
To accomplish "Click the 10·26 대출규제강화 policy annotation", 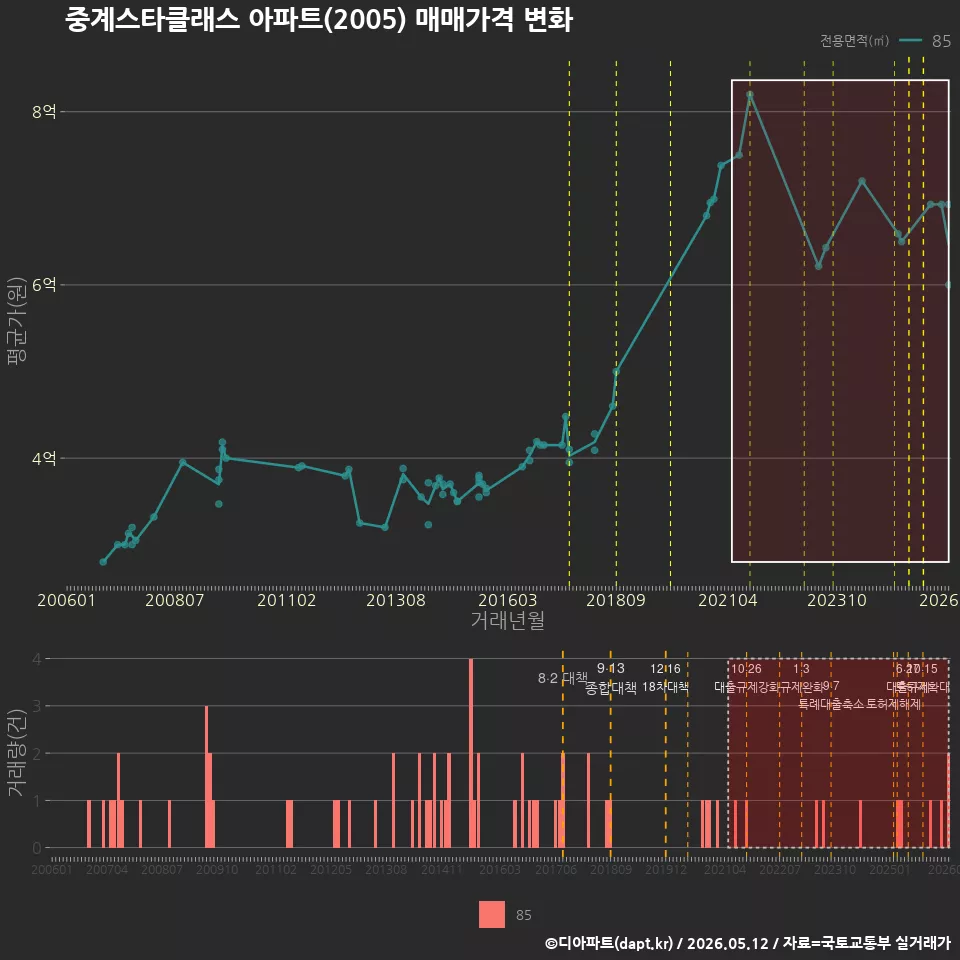I will 746,678.
